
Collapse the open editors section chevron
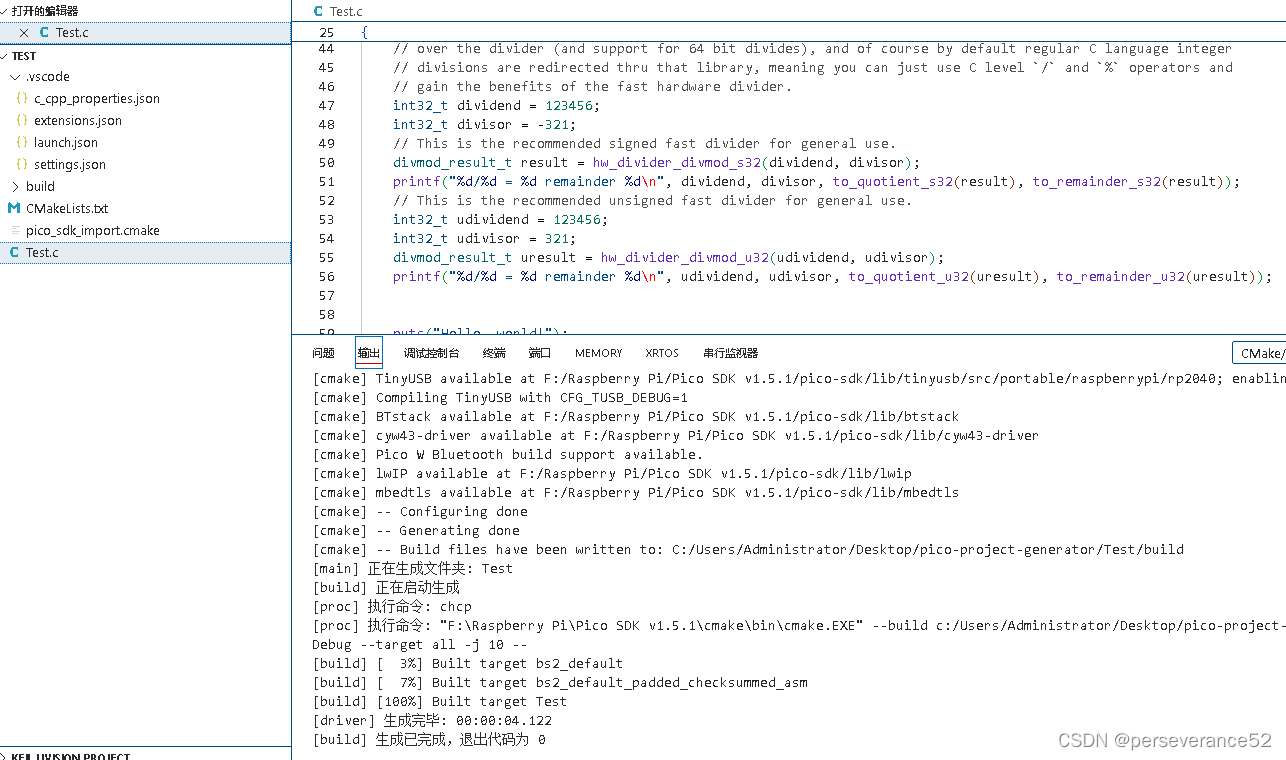tap(5, 10)
